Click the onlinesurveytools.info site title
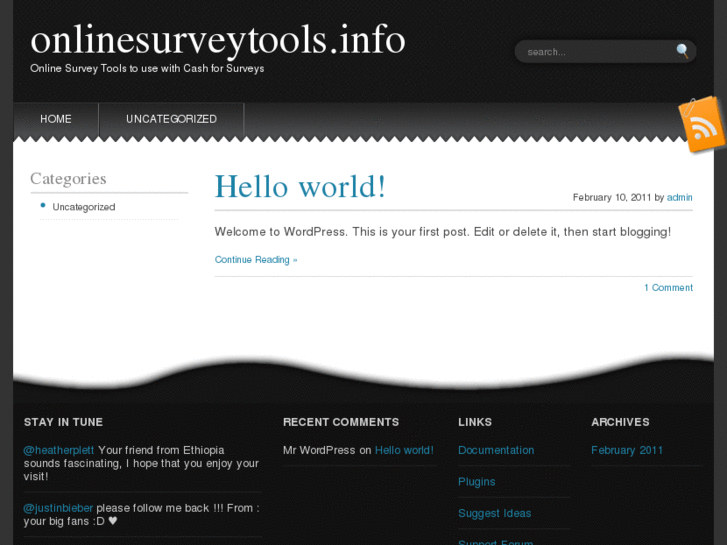 (x=218, y=40)
